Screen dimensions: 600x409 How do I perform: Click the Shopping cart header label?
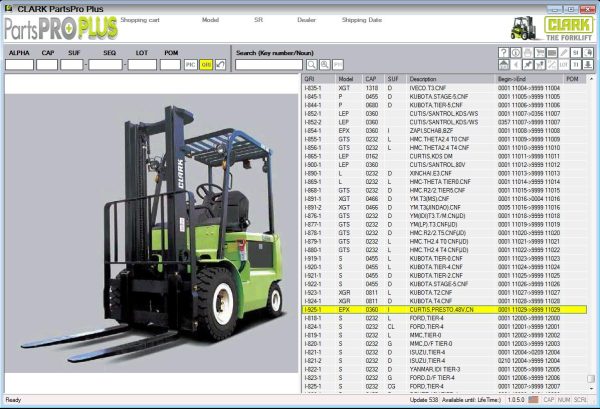pyautogui.click(x=140, y=20)
